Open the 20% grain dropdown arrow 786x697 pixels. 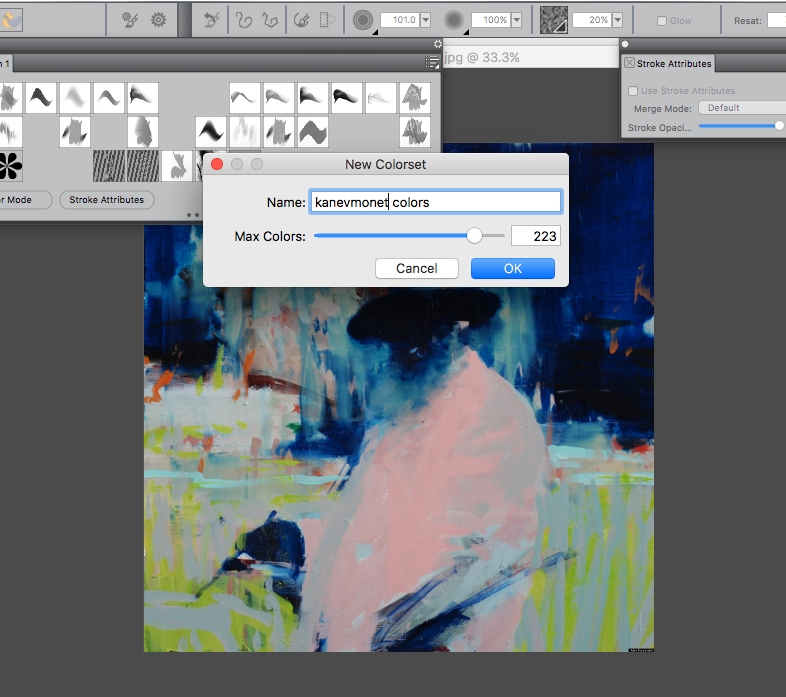617,20
